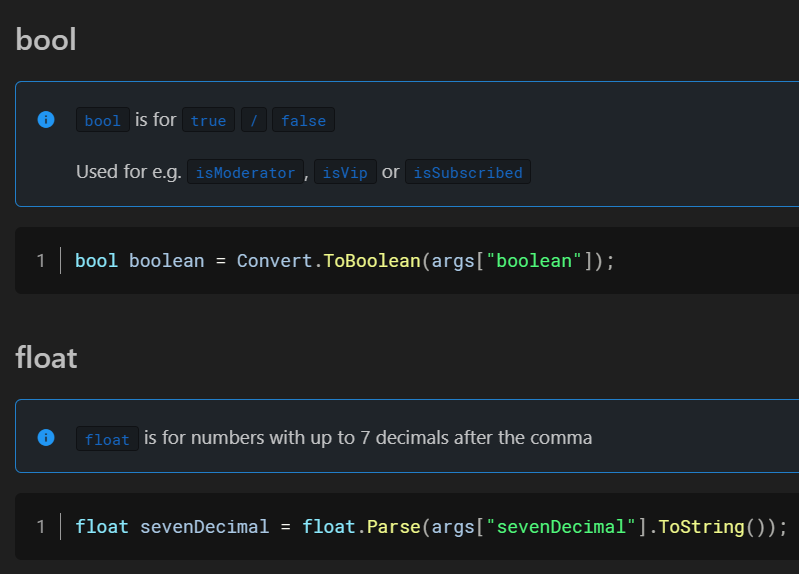Viewport: 799px width, 574px height.
Task: Click the isModerator code tag
Action: pos(245,172)
